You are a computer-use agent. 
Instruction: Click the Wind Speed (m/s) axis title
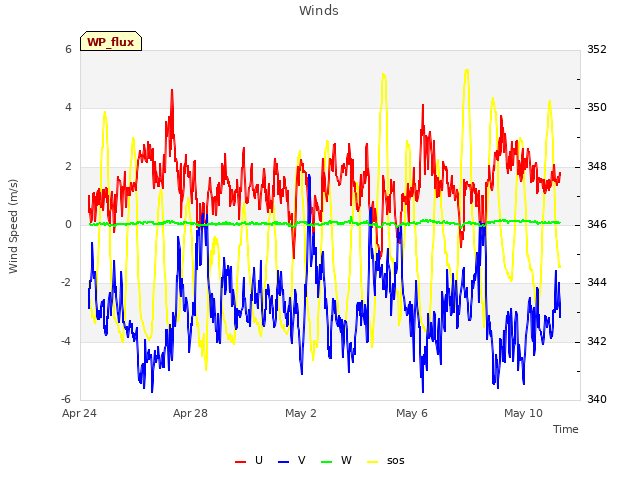[x=13, y=226]
